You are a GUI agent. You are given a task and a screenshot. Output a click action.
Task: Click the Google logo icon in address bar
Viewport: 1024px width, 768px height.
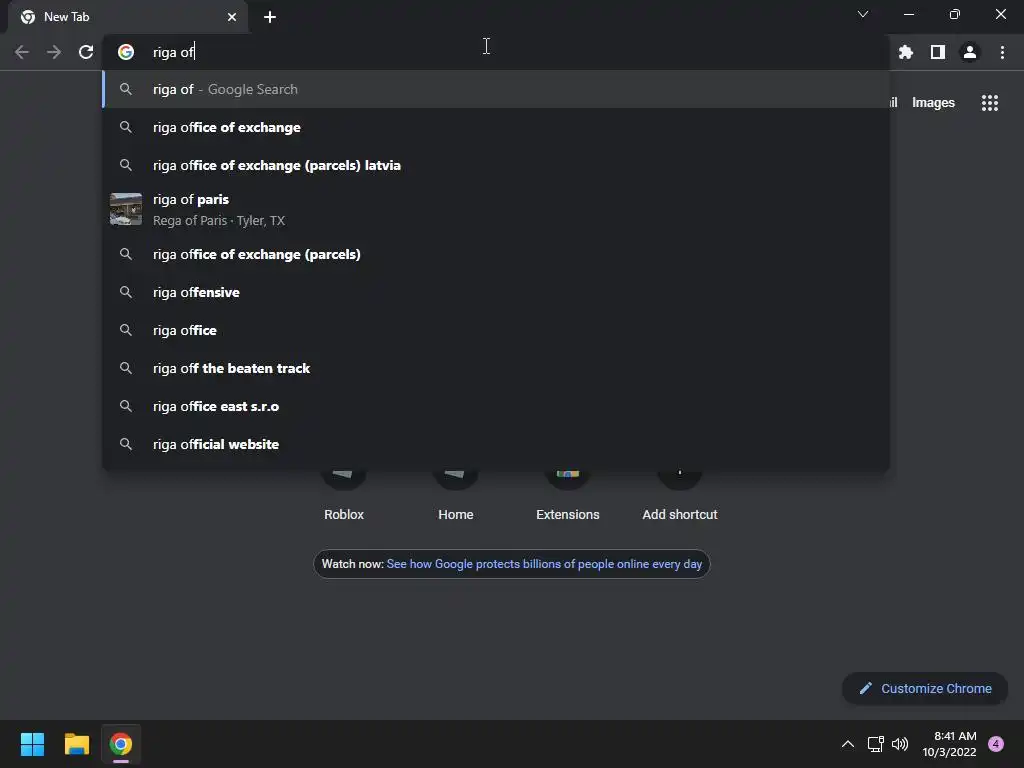[126, 52]
